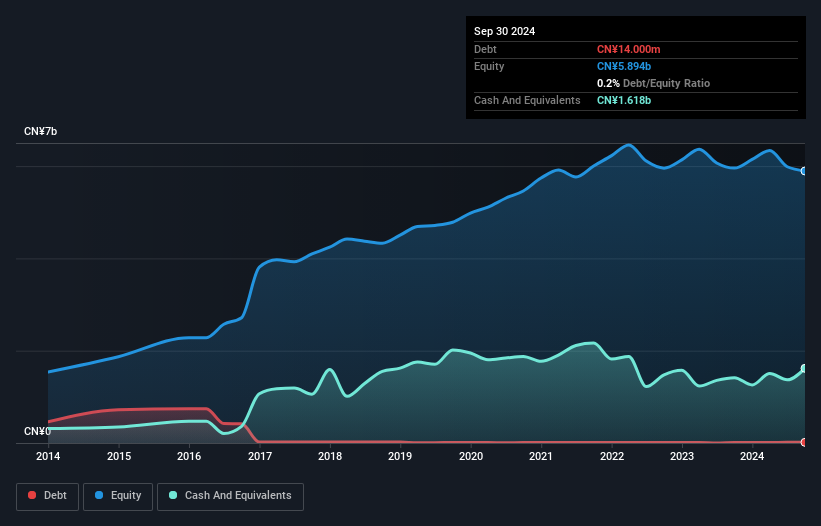Click the CN¥5.894b equity value
Screen dimensions: 821x526
624,66
